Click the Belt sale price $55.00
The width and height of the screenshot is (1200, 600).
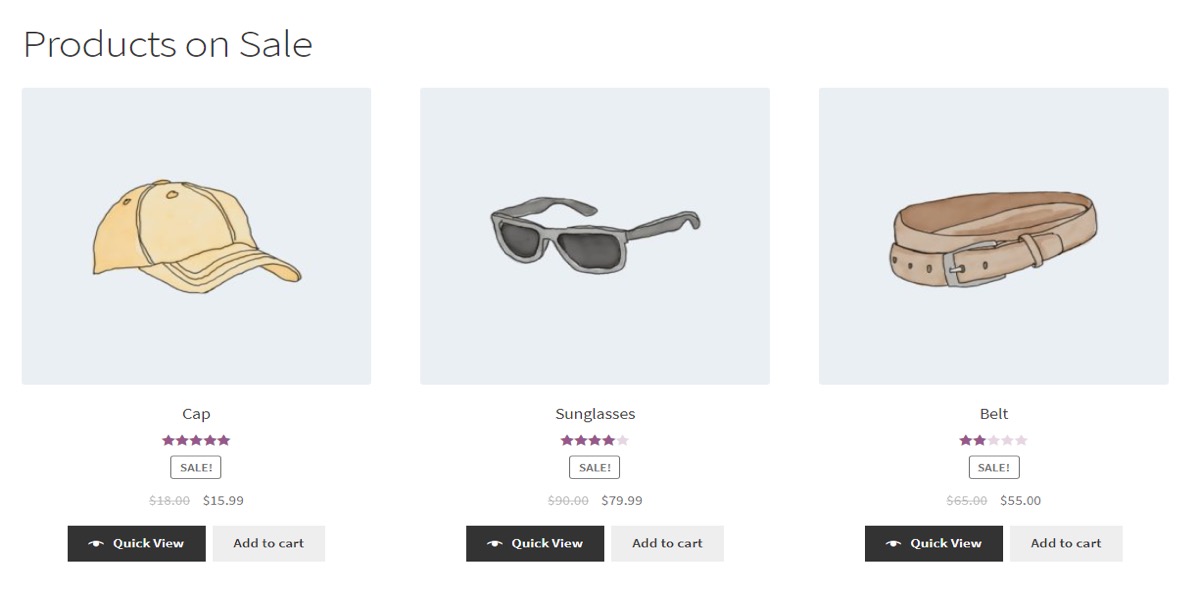coord(1020,501)
